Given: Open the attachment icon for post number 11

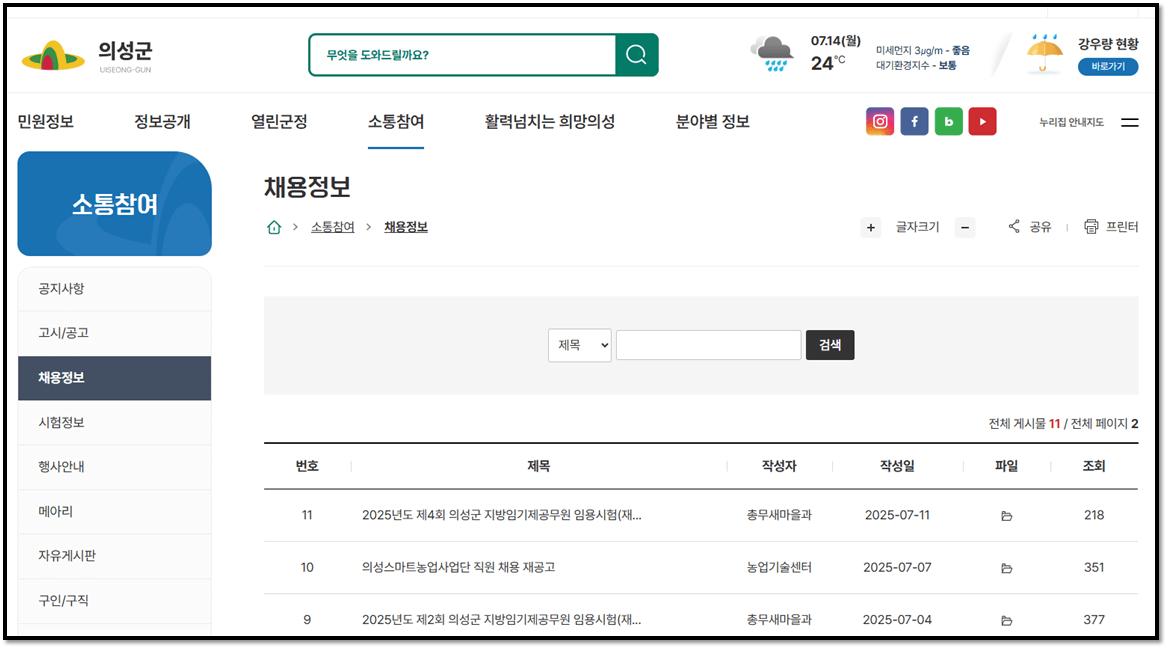Looking at the screenshot, I should [1006, 515].
